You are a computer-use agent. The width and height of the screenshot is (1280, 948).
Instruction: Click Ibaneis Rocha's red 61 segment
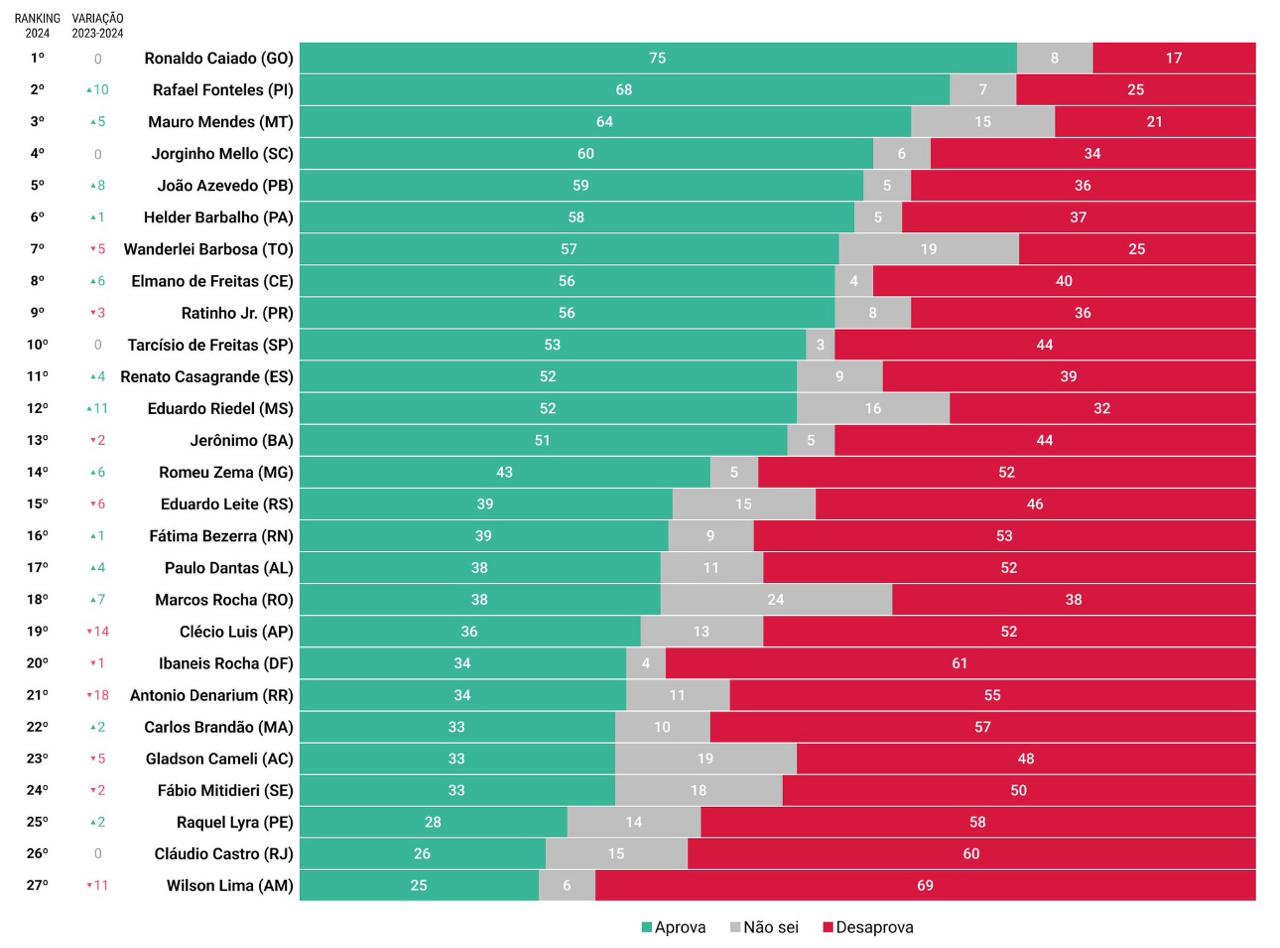[x=960, y=663]
